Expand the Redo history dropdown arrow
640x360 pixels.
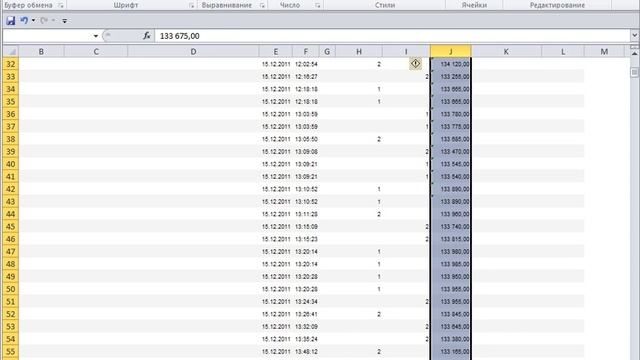[53, 20]
